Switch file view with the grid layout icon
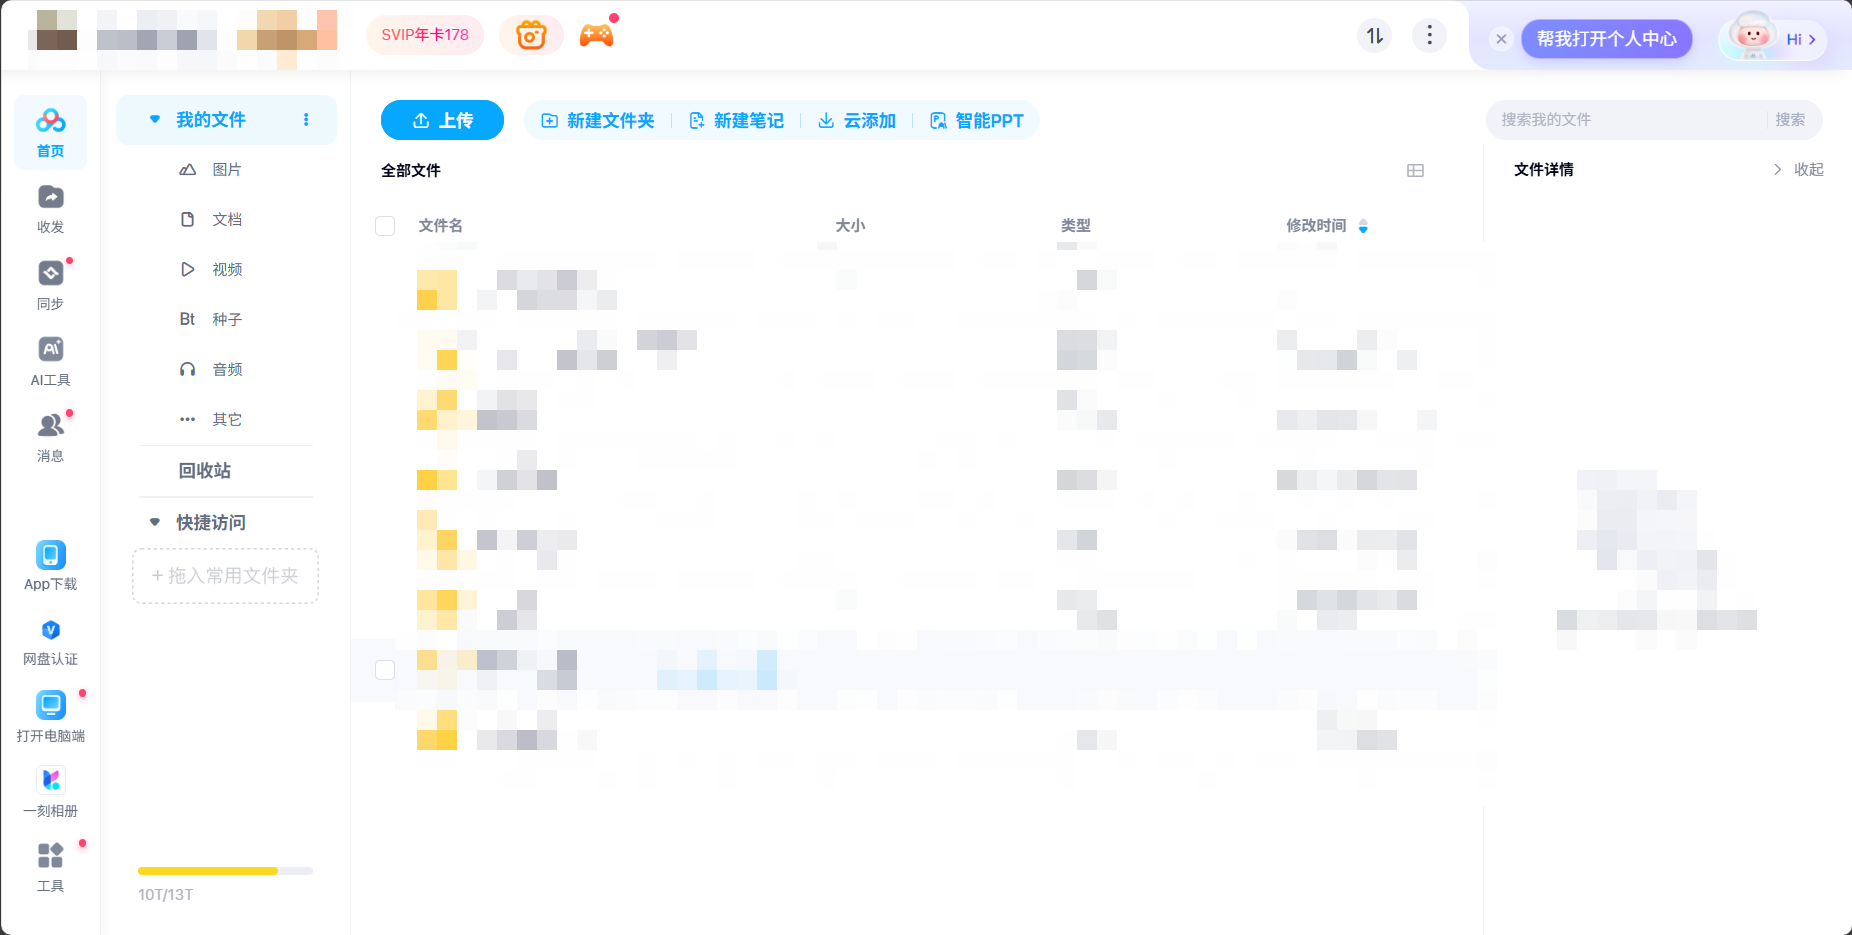This screenshot has height=935, width=1852. [1415, 171]
